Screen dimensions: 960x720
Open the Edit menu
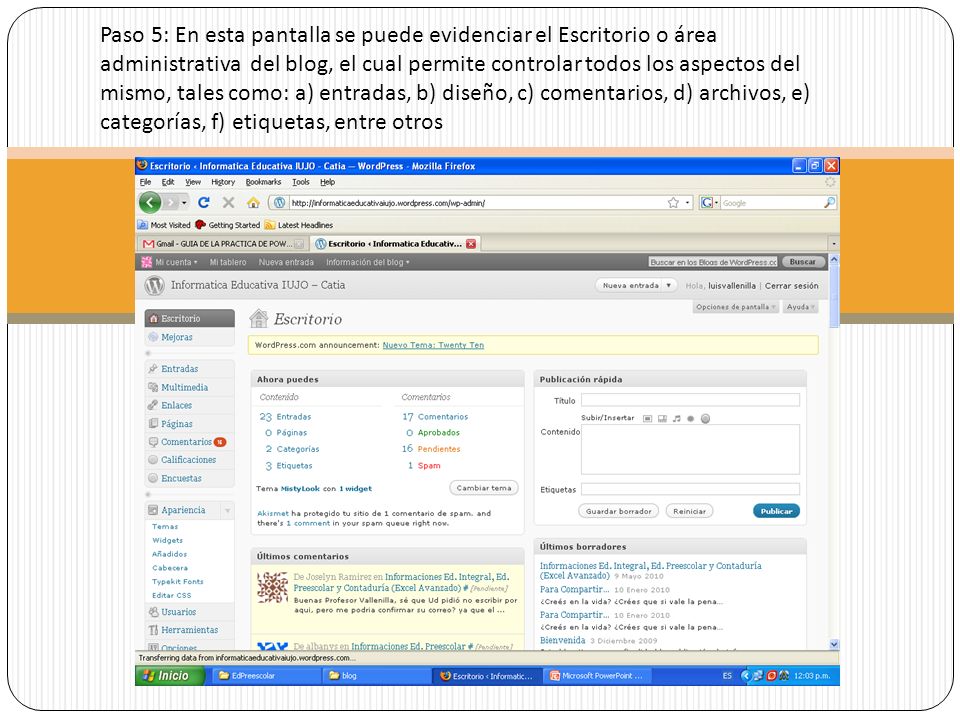pyautogui.click(x=168, y=182)
